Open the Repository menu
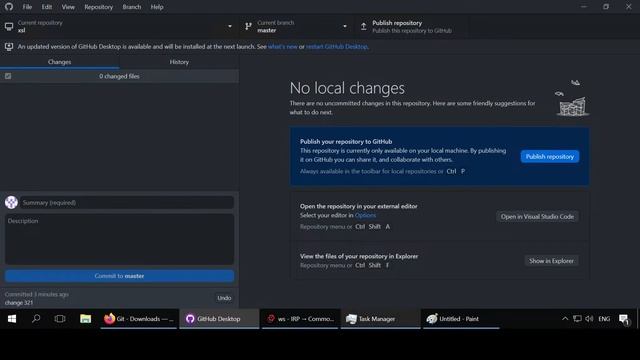This screenshot has width=640, height=360. 98,7
